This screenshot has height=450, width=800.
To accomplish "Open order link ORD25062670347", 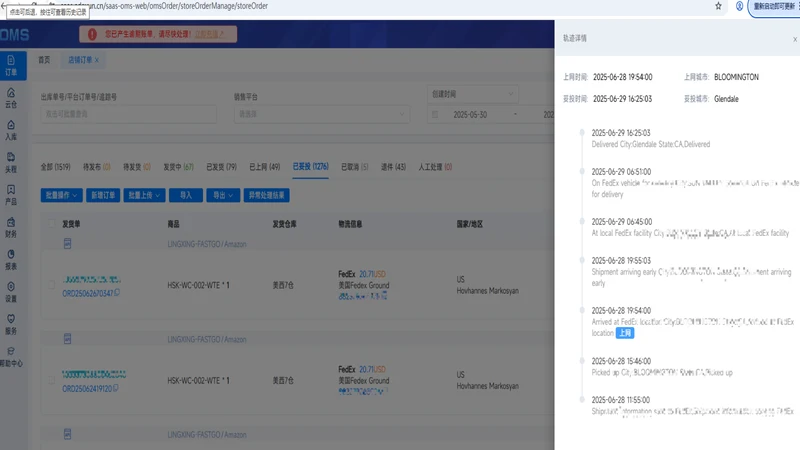I will click(x=87, y=293).
